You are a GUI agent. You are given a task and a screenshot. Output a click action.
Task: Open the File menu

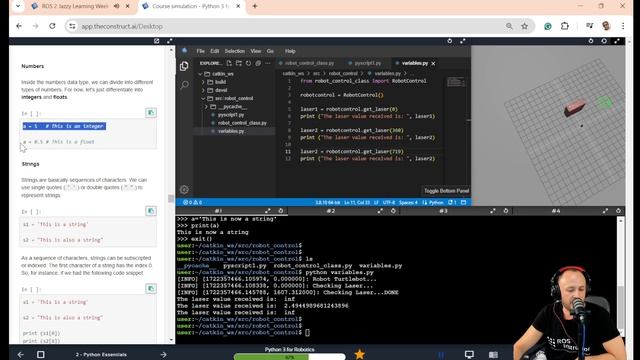pyautogui.click(x=200, y=51)
